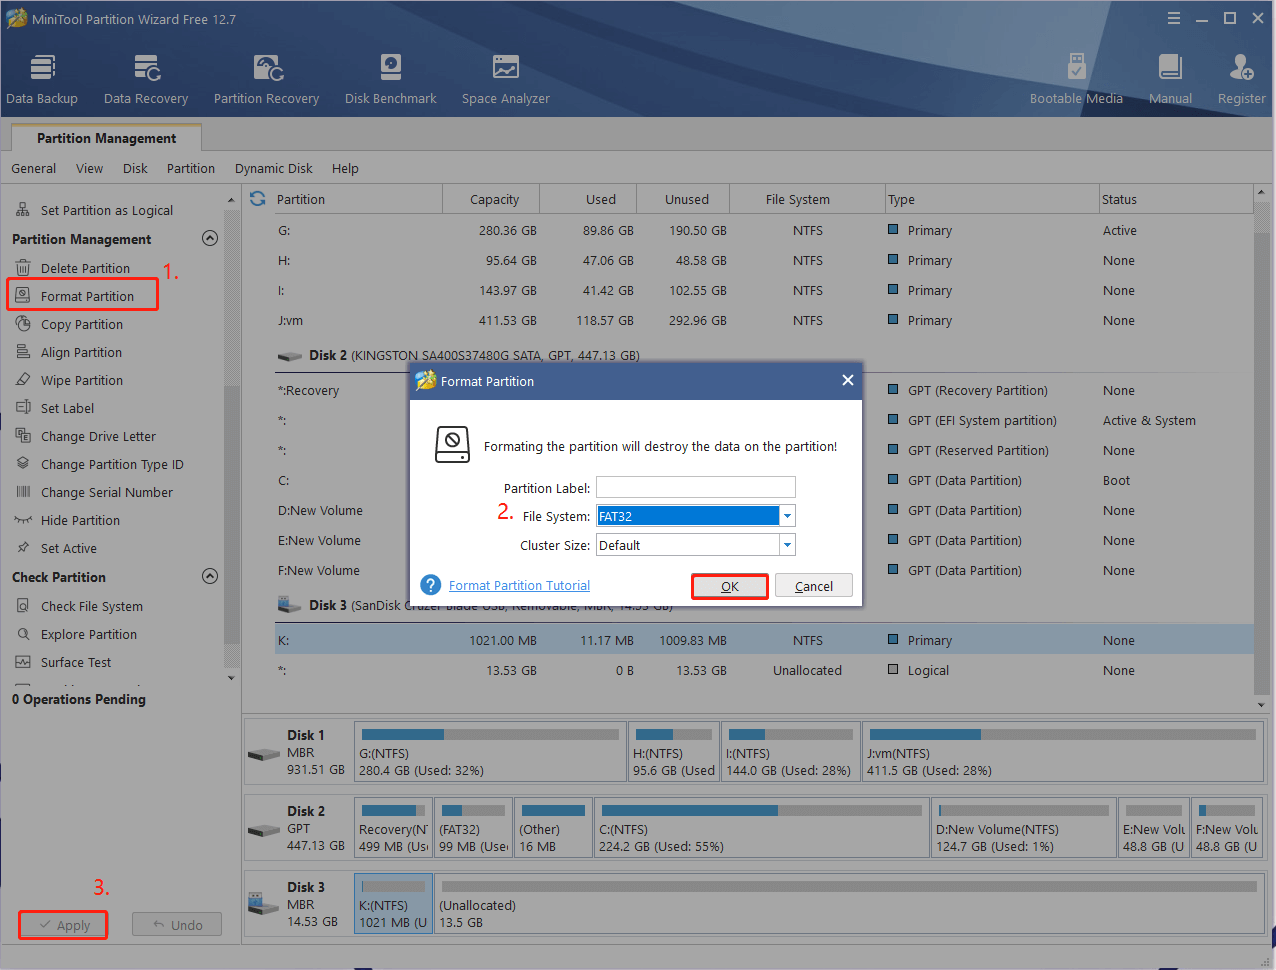
Task: Open Data Recovery tool
Action: click(x=146, y=79)
